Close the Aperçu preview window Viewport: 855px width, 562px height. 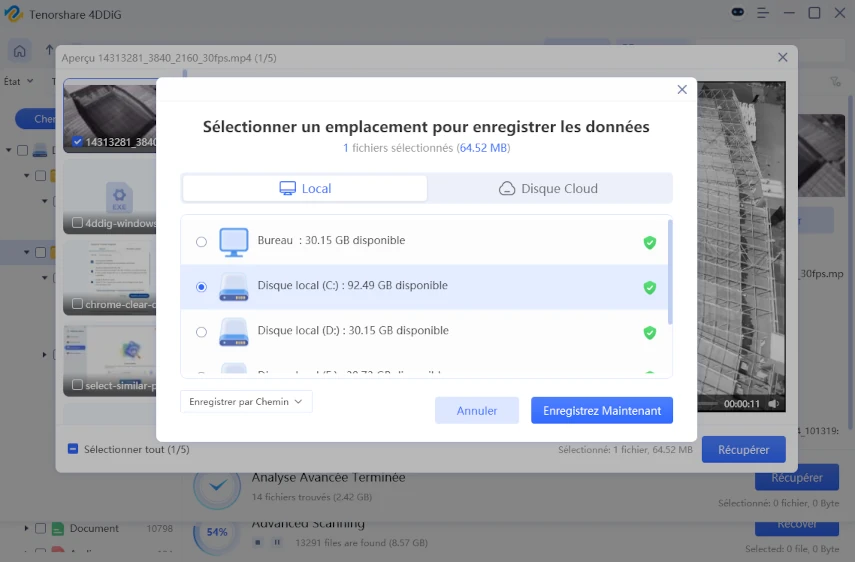782,57
